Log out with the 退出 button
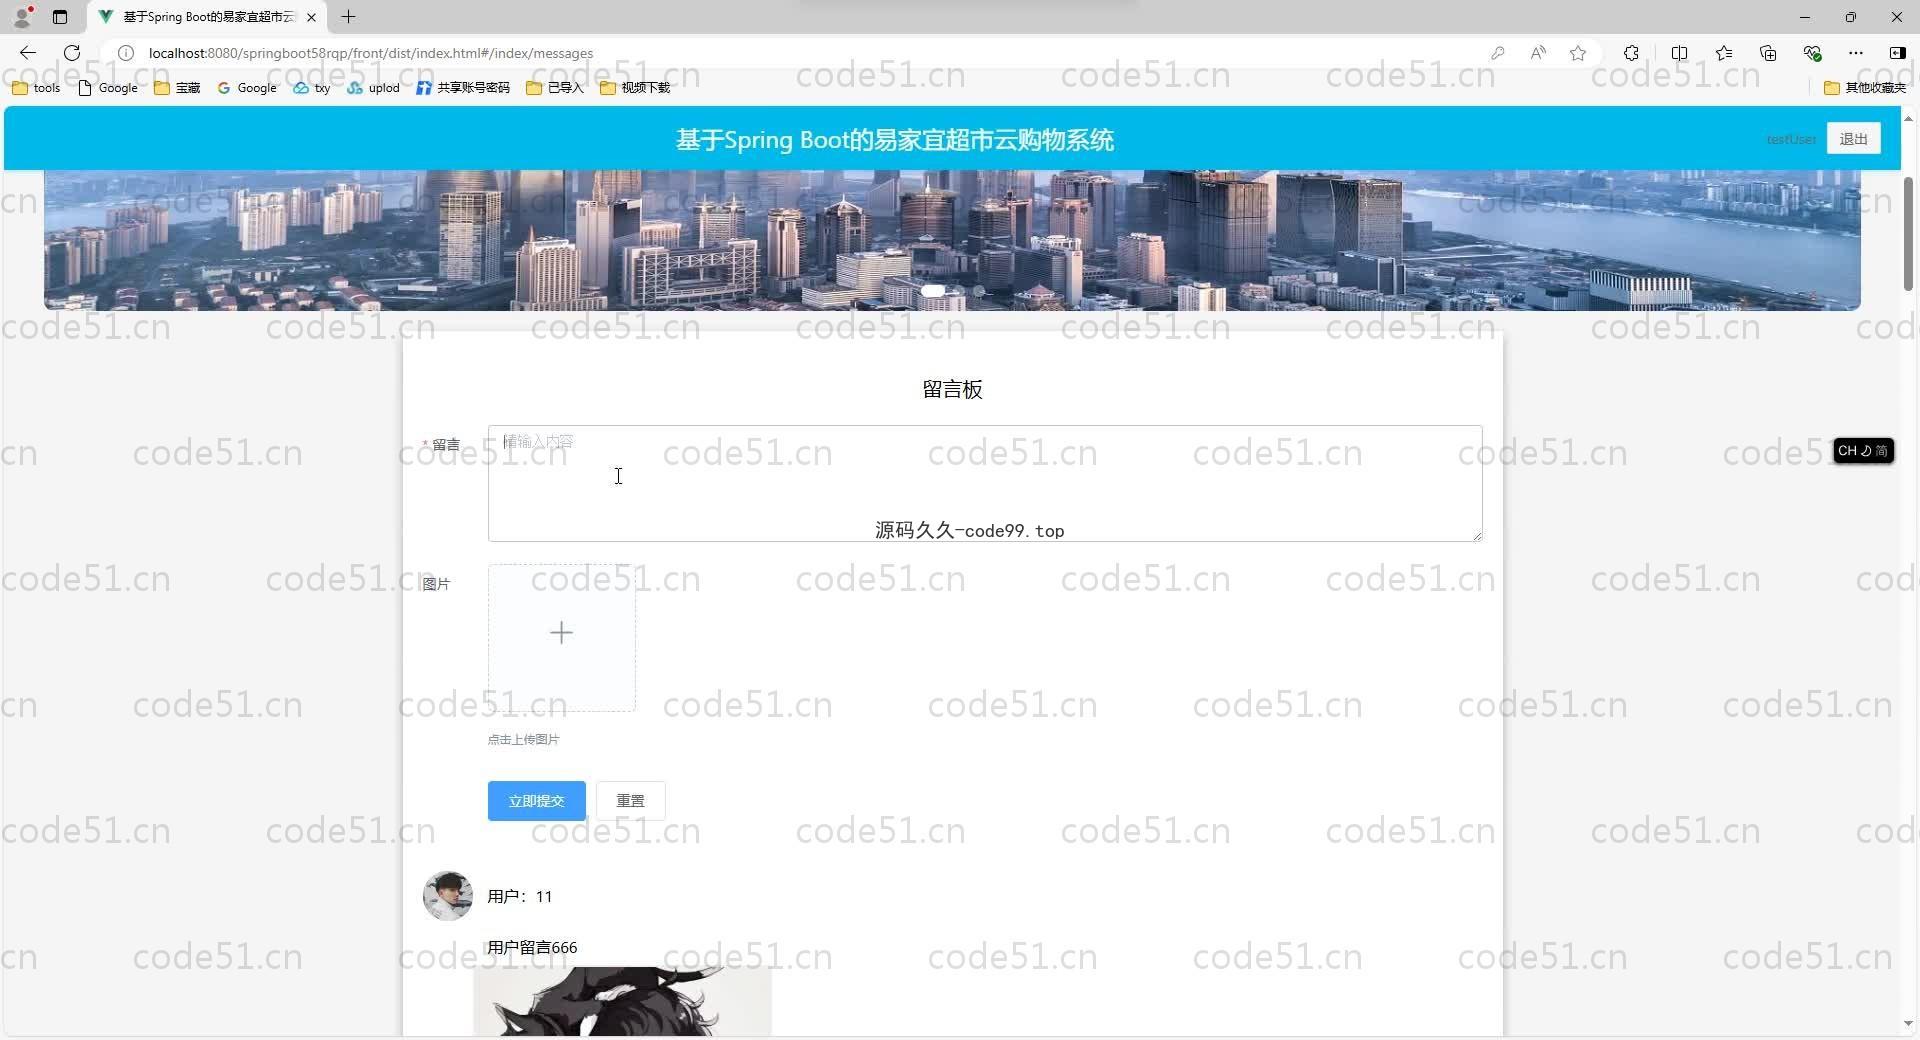 click(1853, 139)
